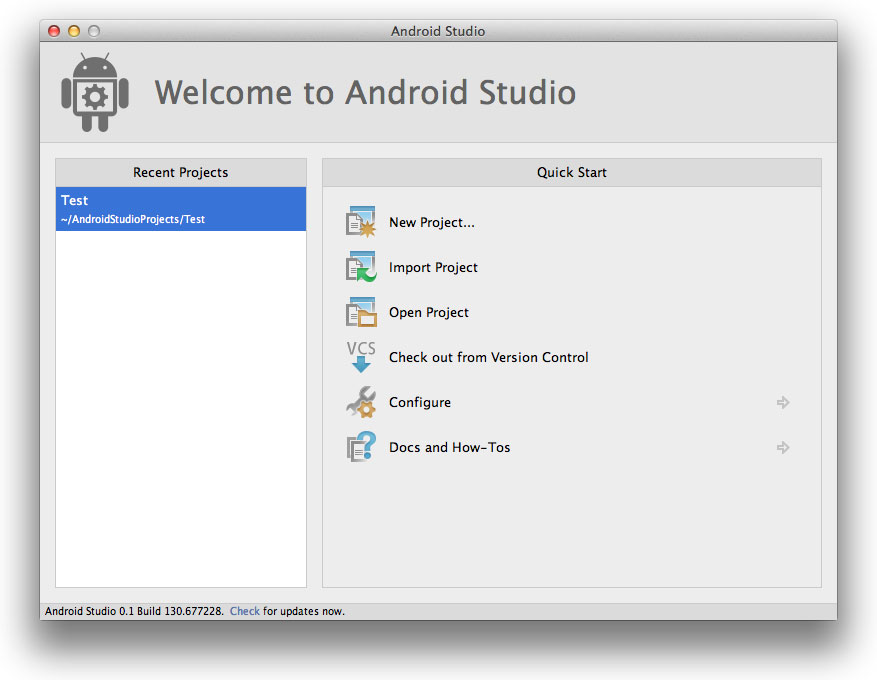
Task: Close the Android Studio window
Action: click(54, 31)
